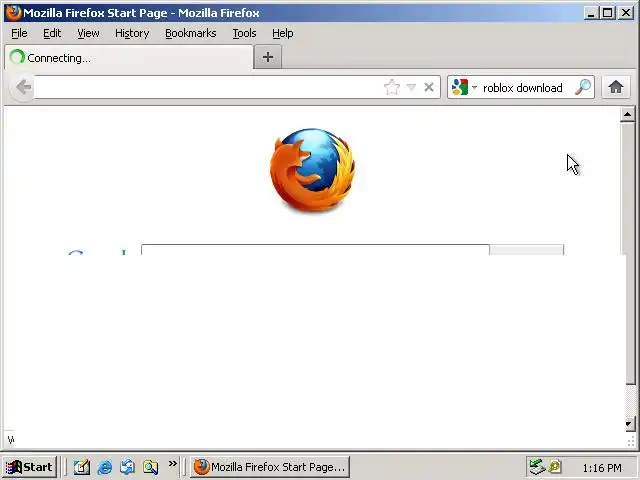Click the scrollbar up arrow
The width and height of the screenshot is (640, 480).
coord(627,114)
